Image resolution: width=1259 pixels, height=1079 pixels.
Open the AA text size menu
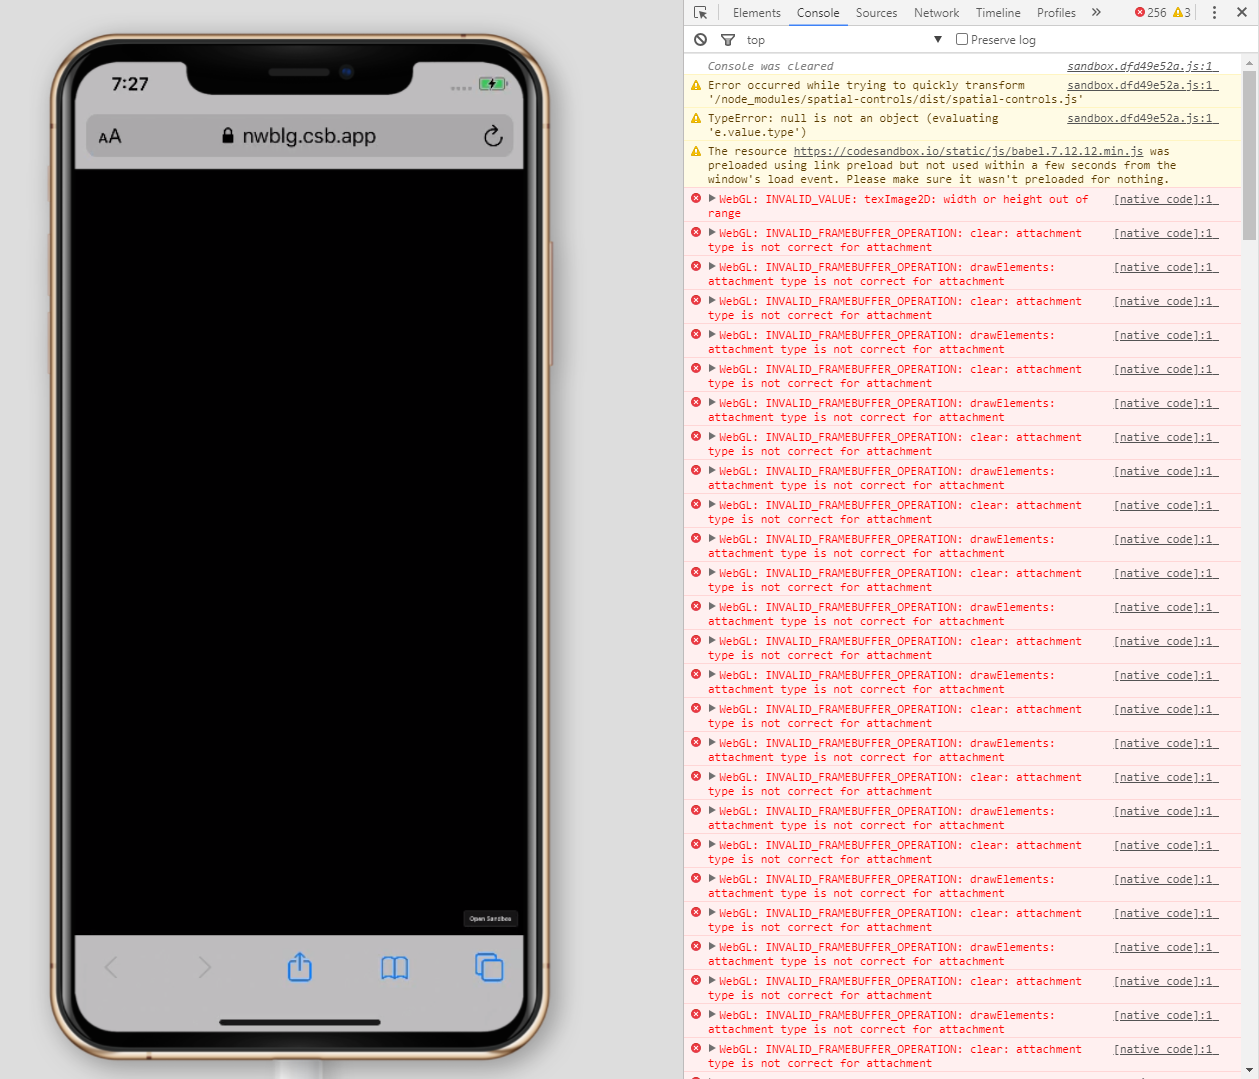tap(110, 136)
